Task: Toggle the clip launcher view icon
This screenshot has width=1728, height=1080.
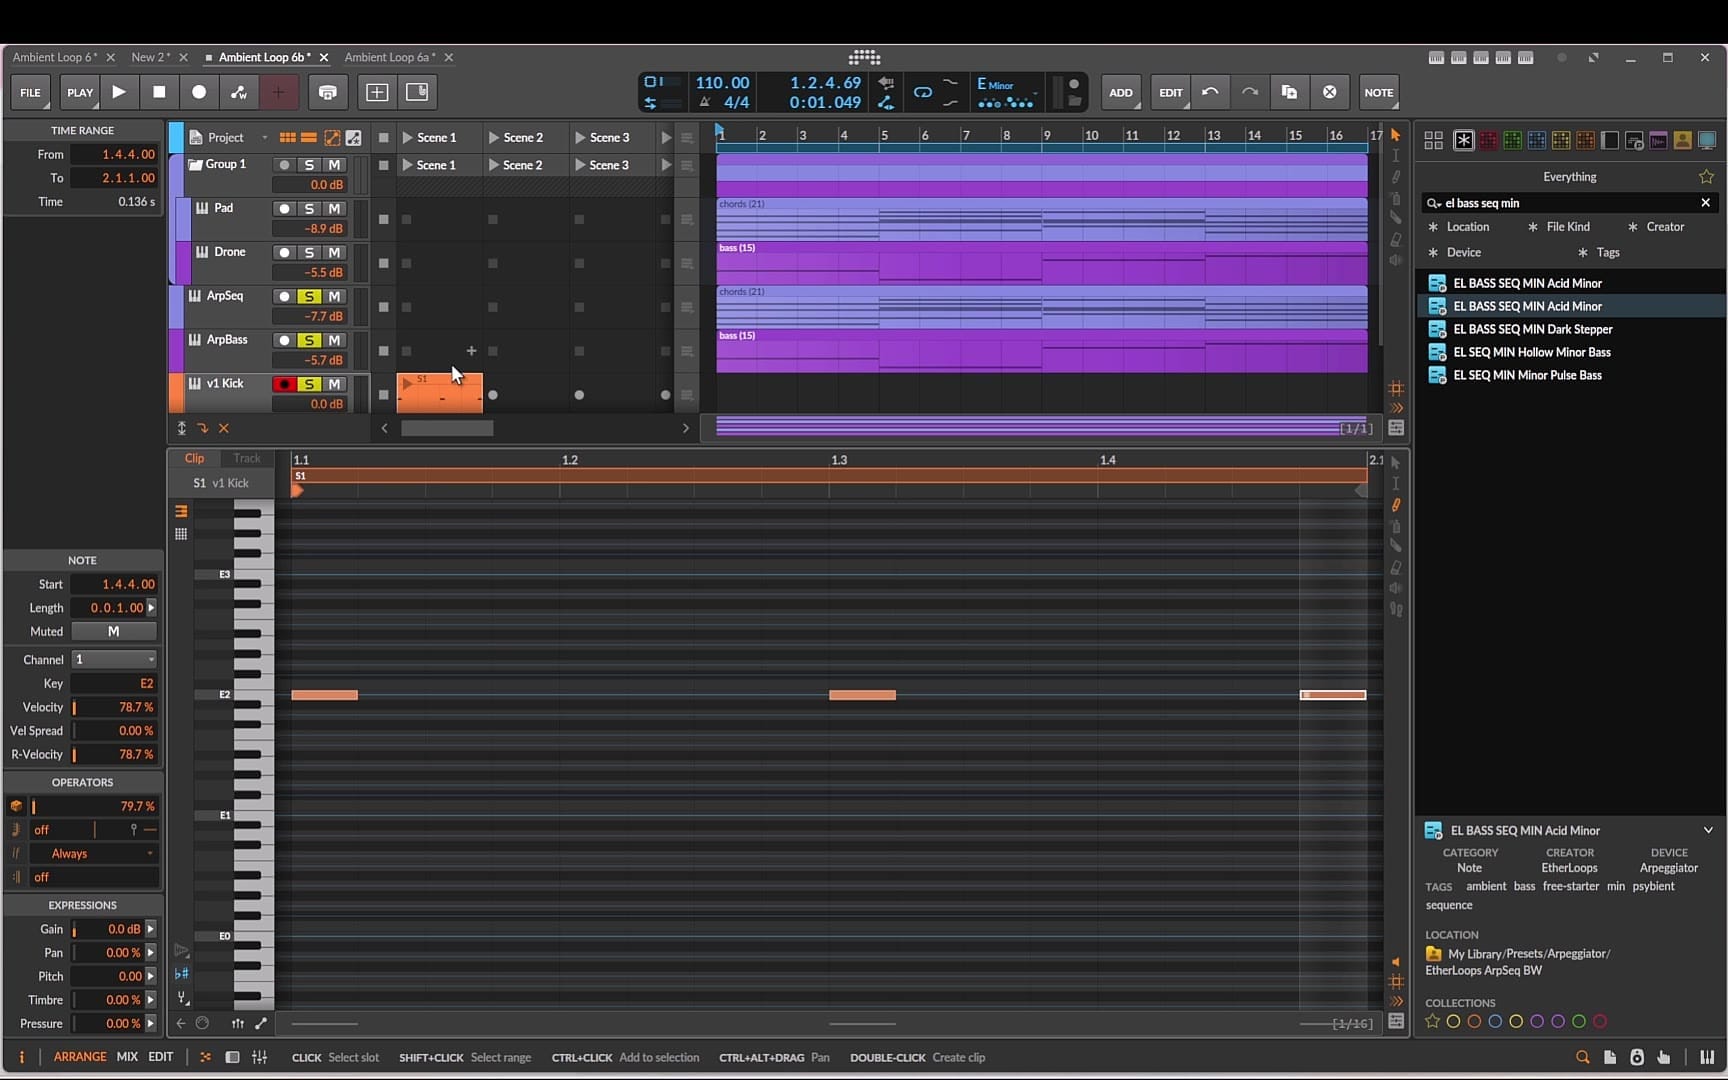Action: (x=287, y=138)
